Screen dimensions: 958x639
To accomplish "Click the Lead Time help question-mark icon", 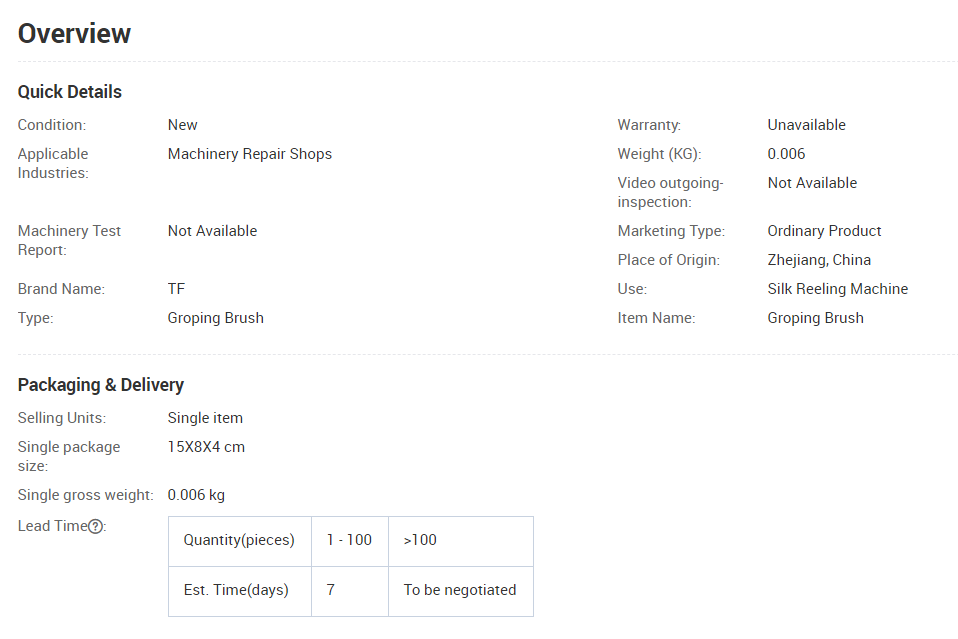I will (95, 526).
